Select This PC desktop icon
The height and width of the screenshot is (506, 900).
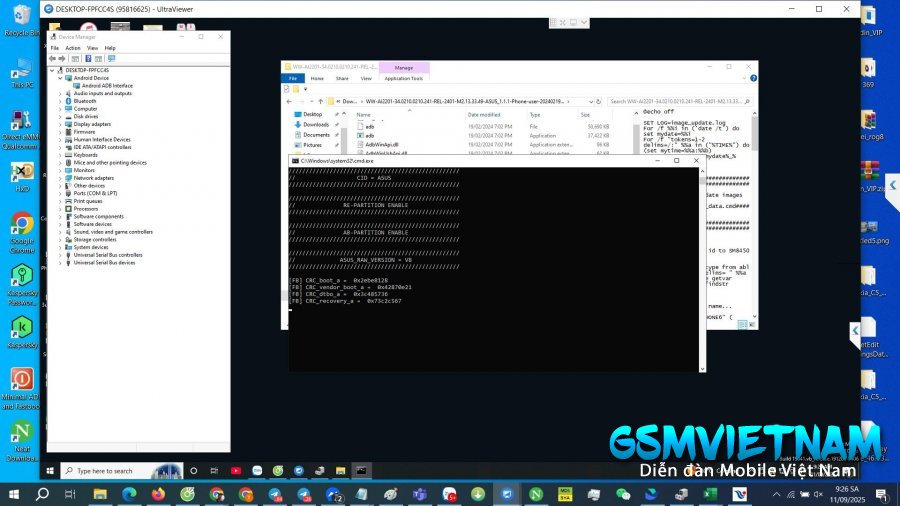click(x=22, y=72)
